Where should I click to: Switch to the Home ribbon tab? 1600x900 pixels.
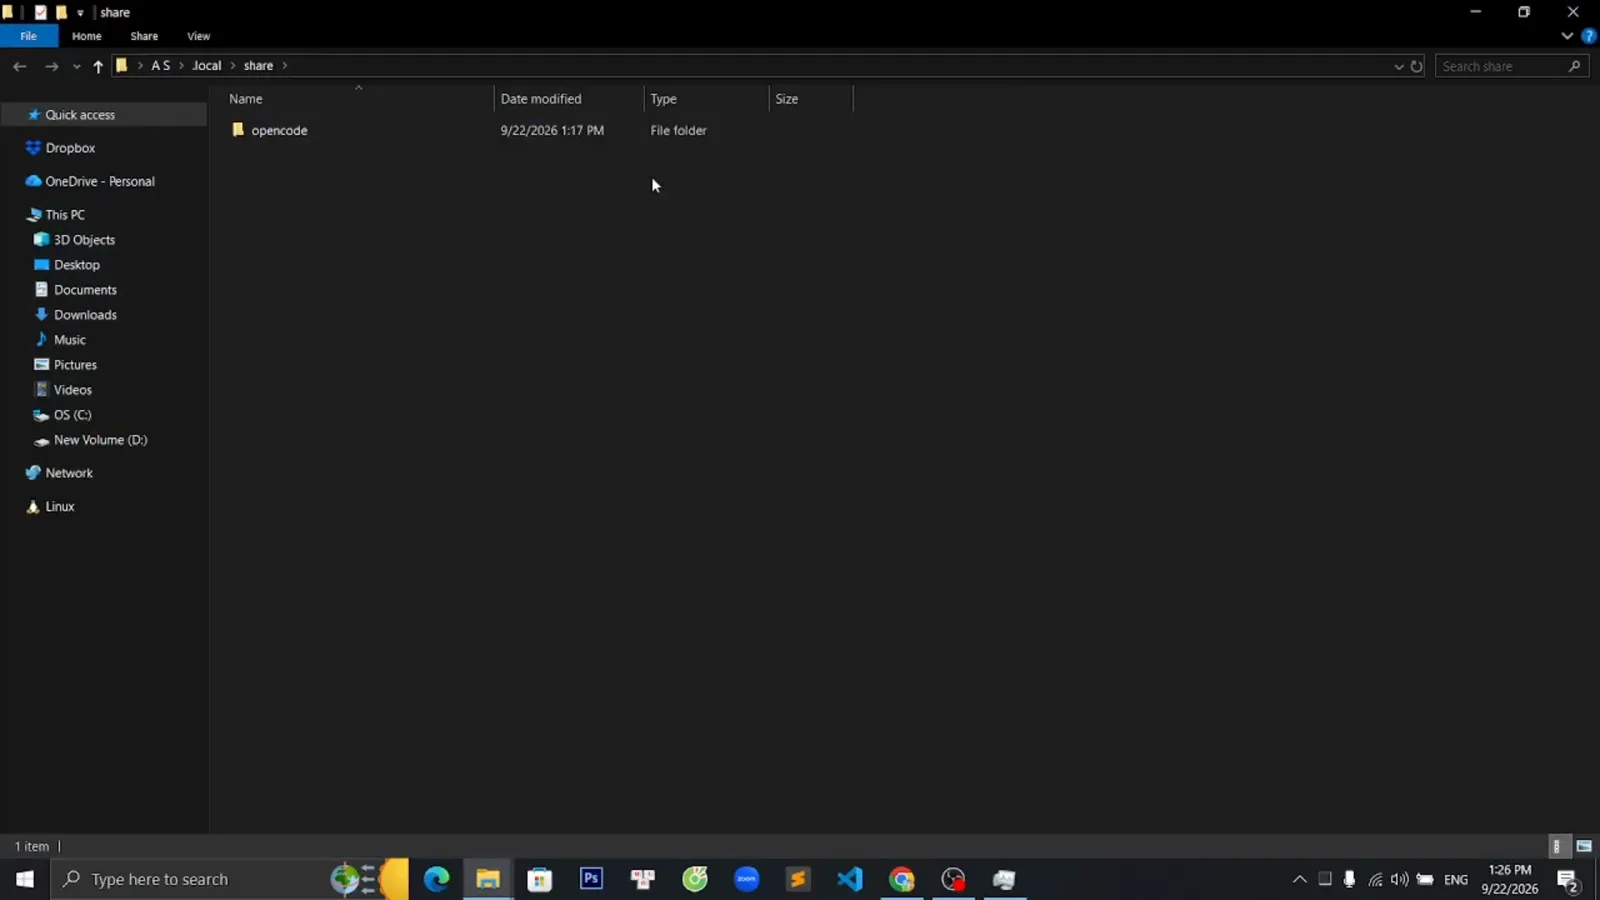[86, 36]
